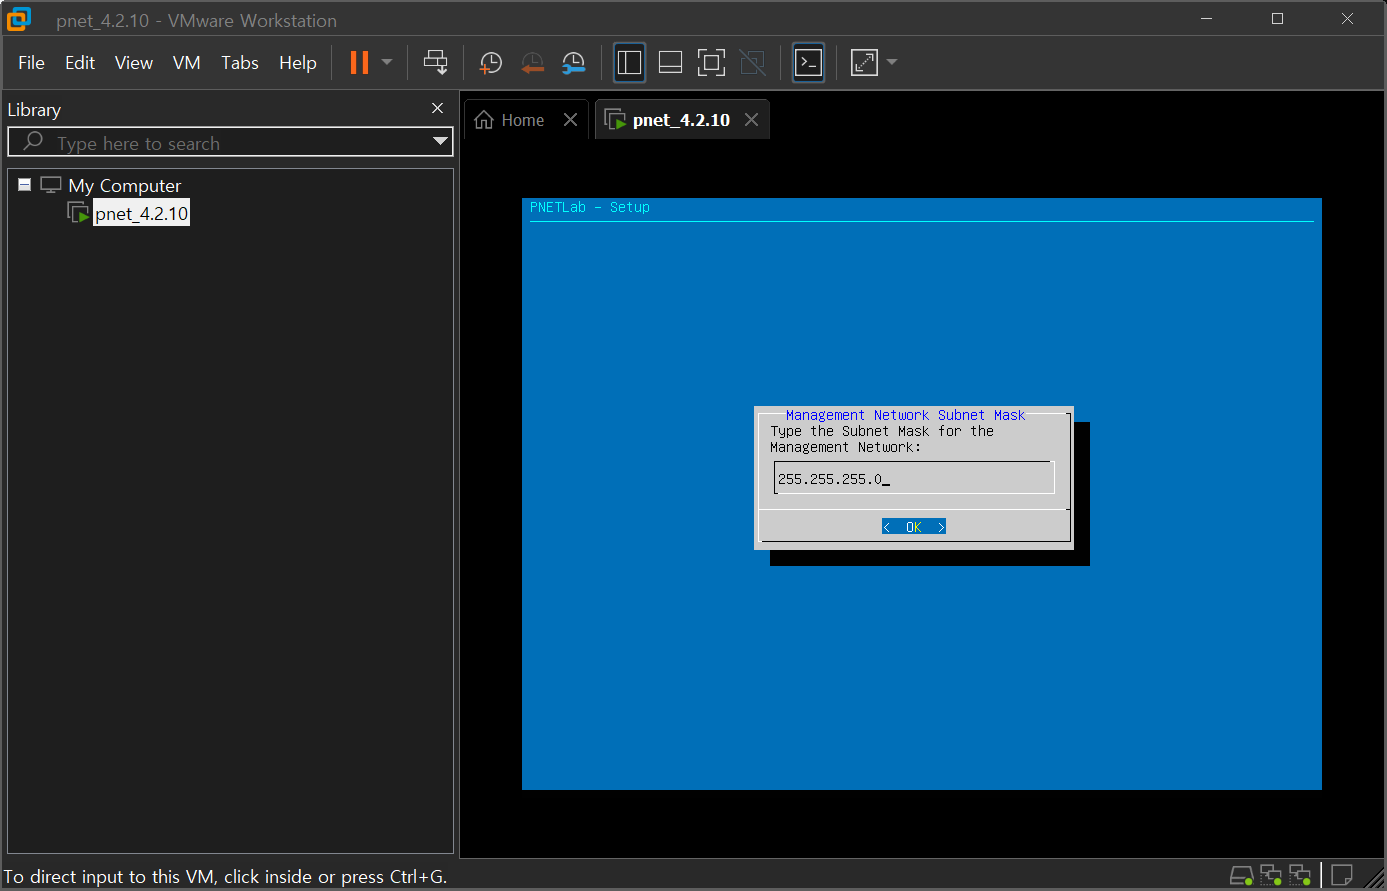Collapse the My Computer tree node
Viewport: 1387px width, 891px height.
[25, 185]
